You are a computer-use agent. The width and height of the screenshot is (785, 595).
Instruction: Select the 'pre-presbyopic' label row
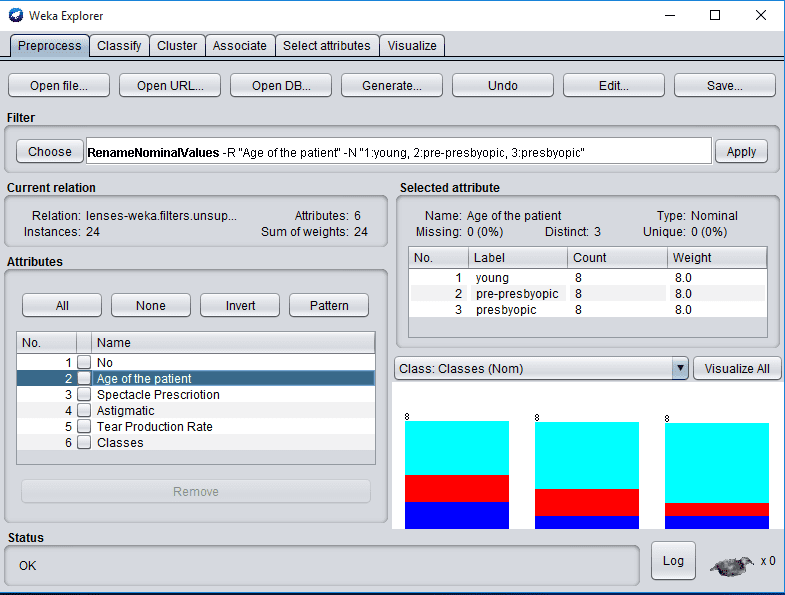(x=588, y=293)
